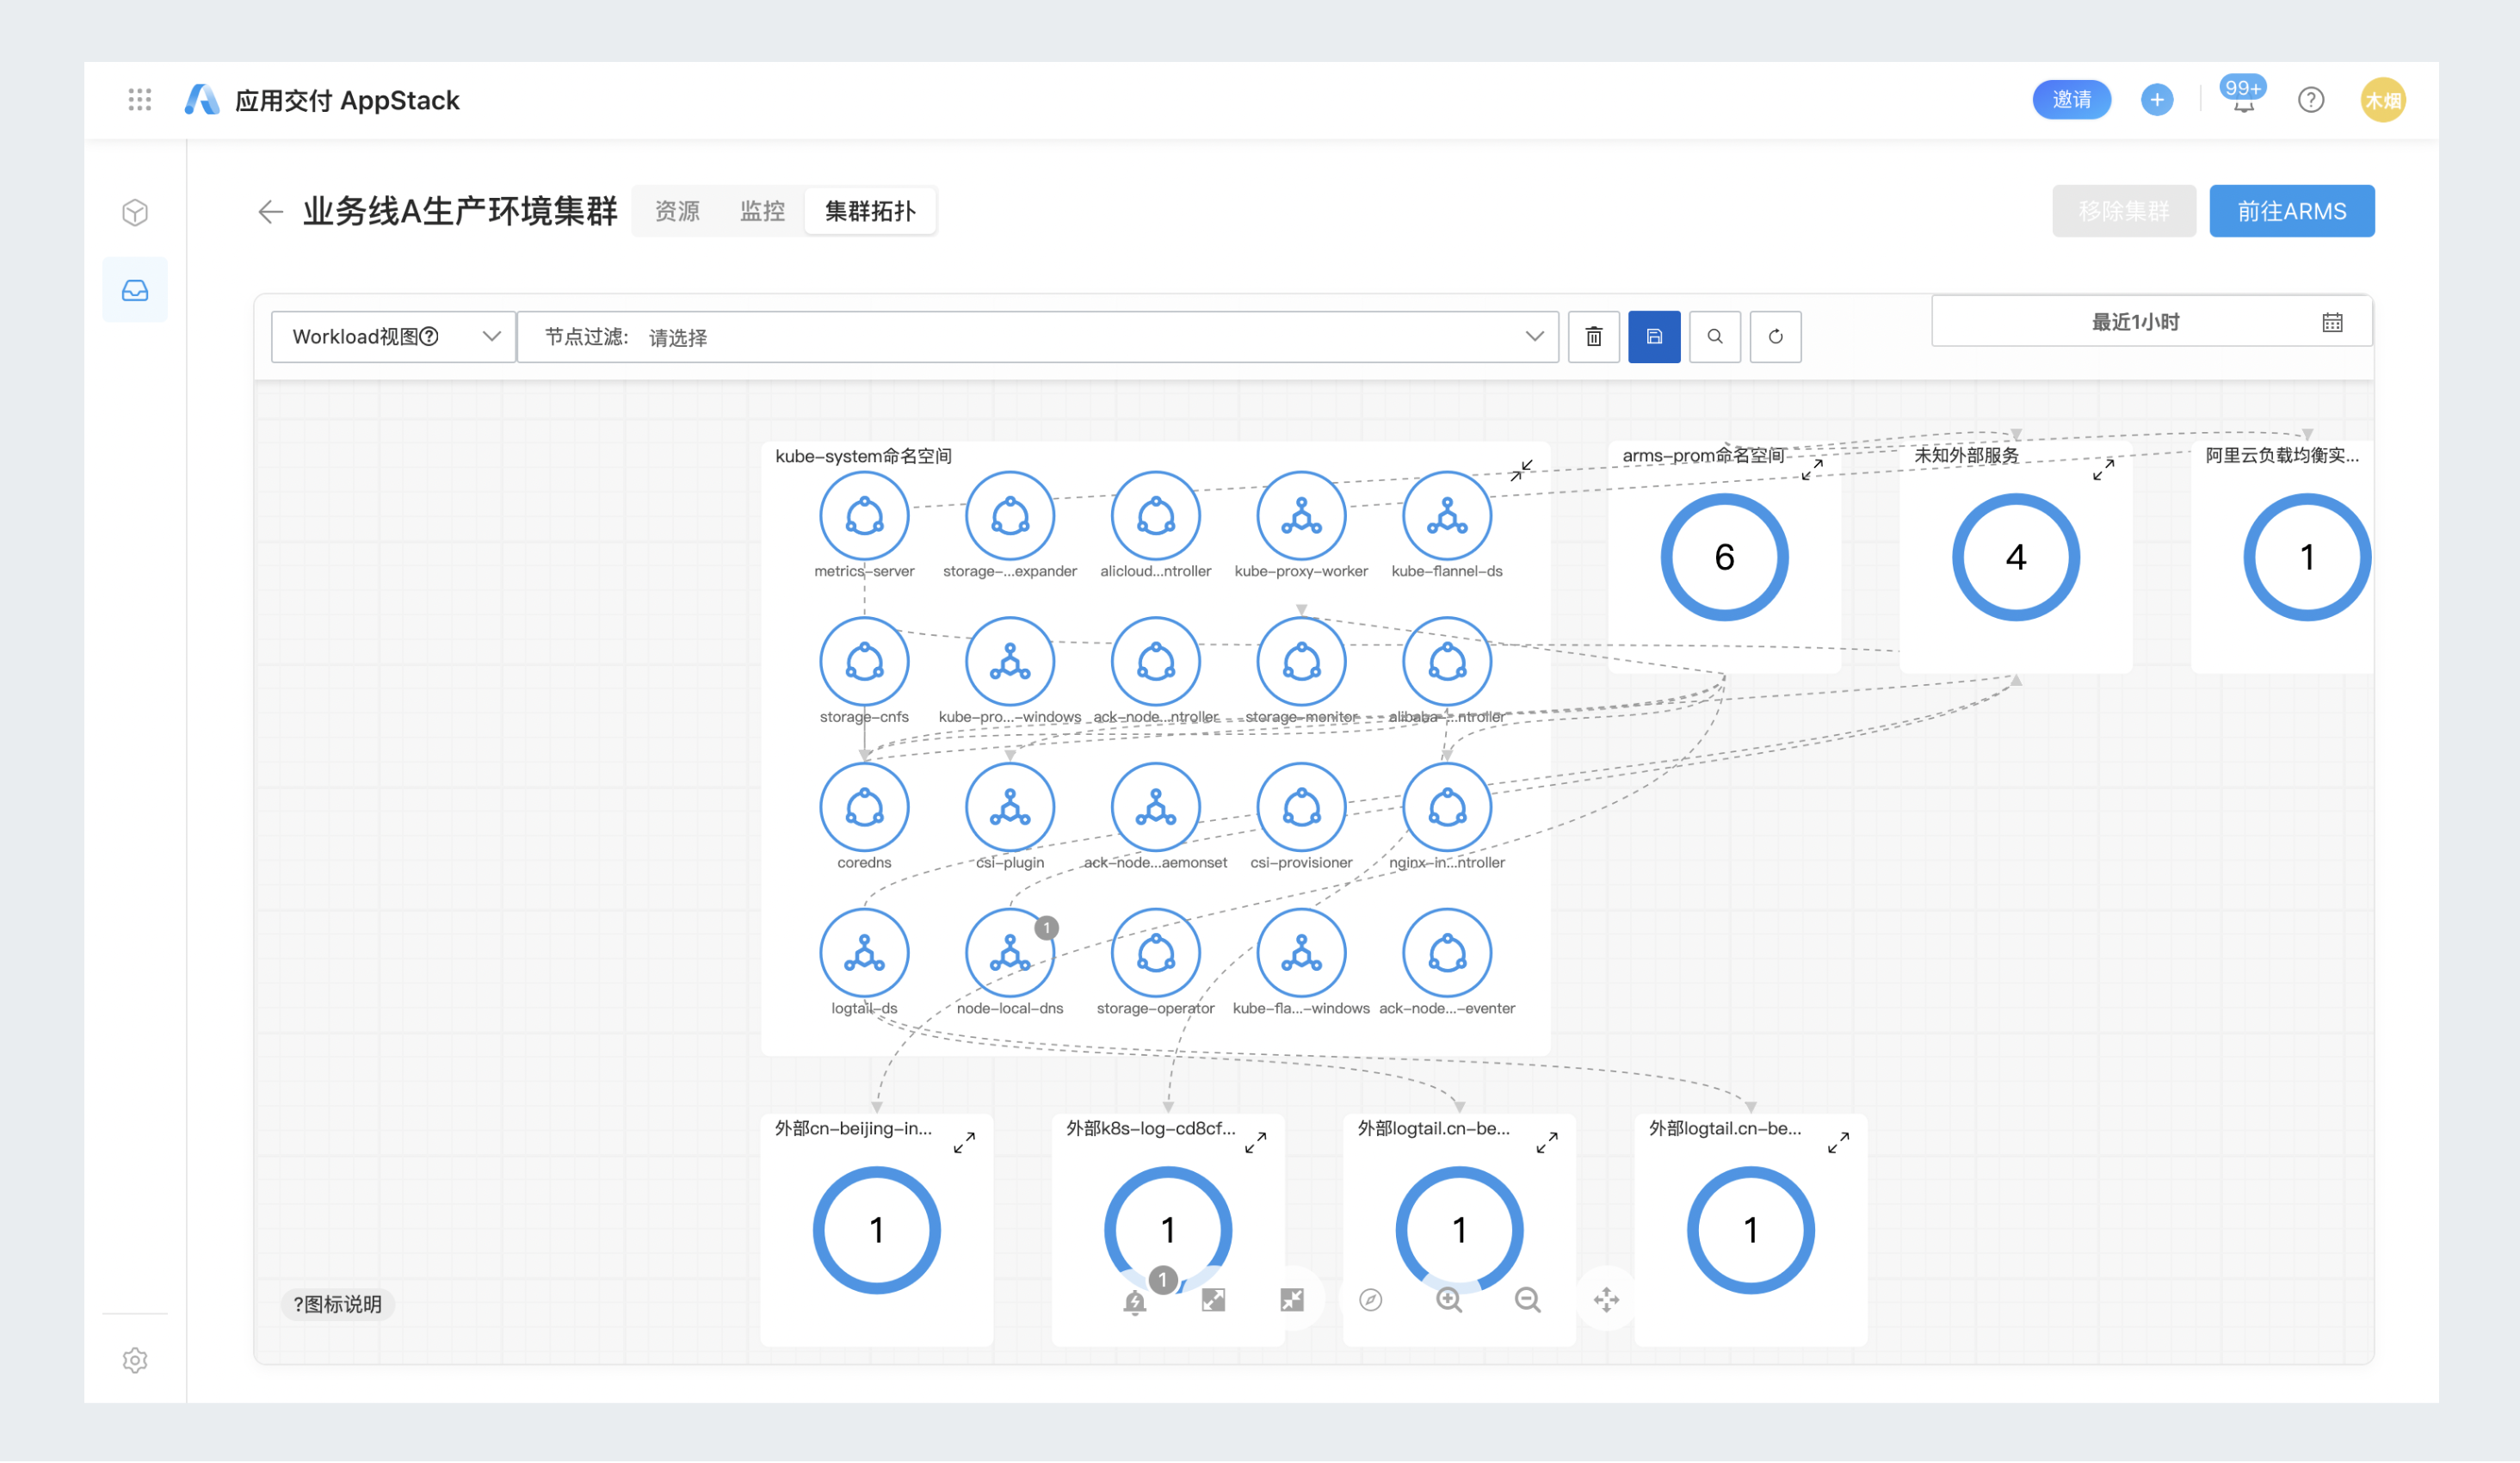
Task: Click the 前往ARMS button
Action: click(x=2292, y=212)
